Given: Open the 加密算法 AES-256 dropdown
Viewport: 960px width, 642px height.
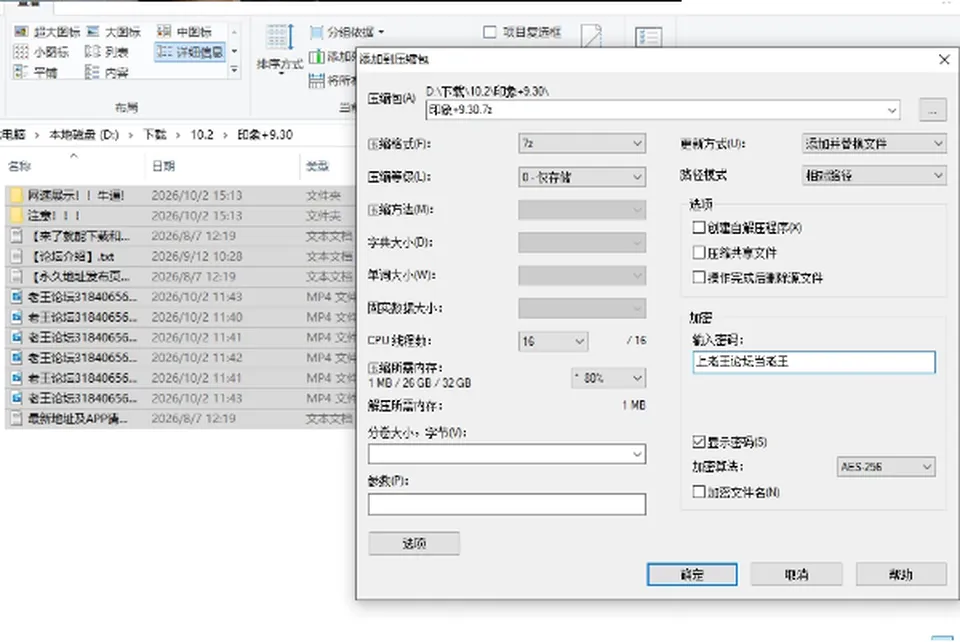Looking at the screenshot, I should [886, 467].
